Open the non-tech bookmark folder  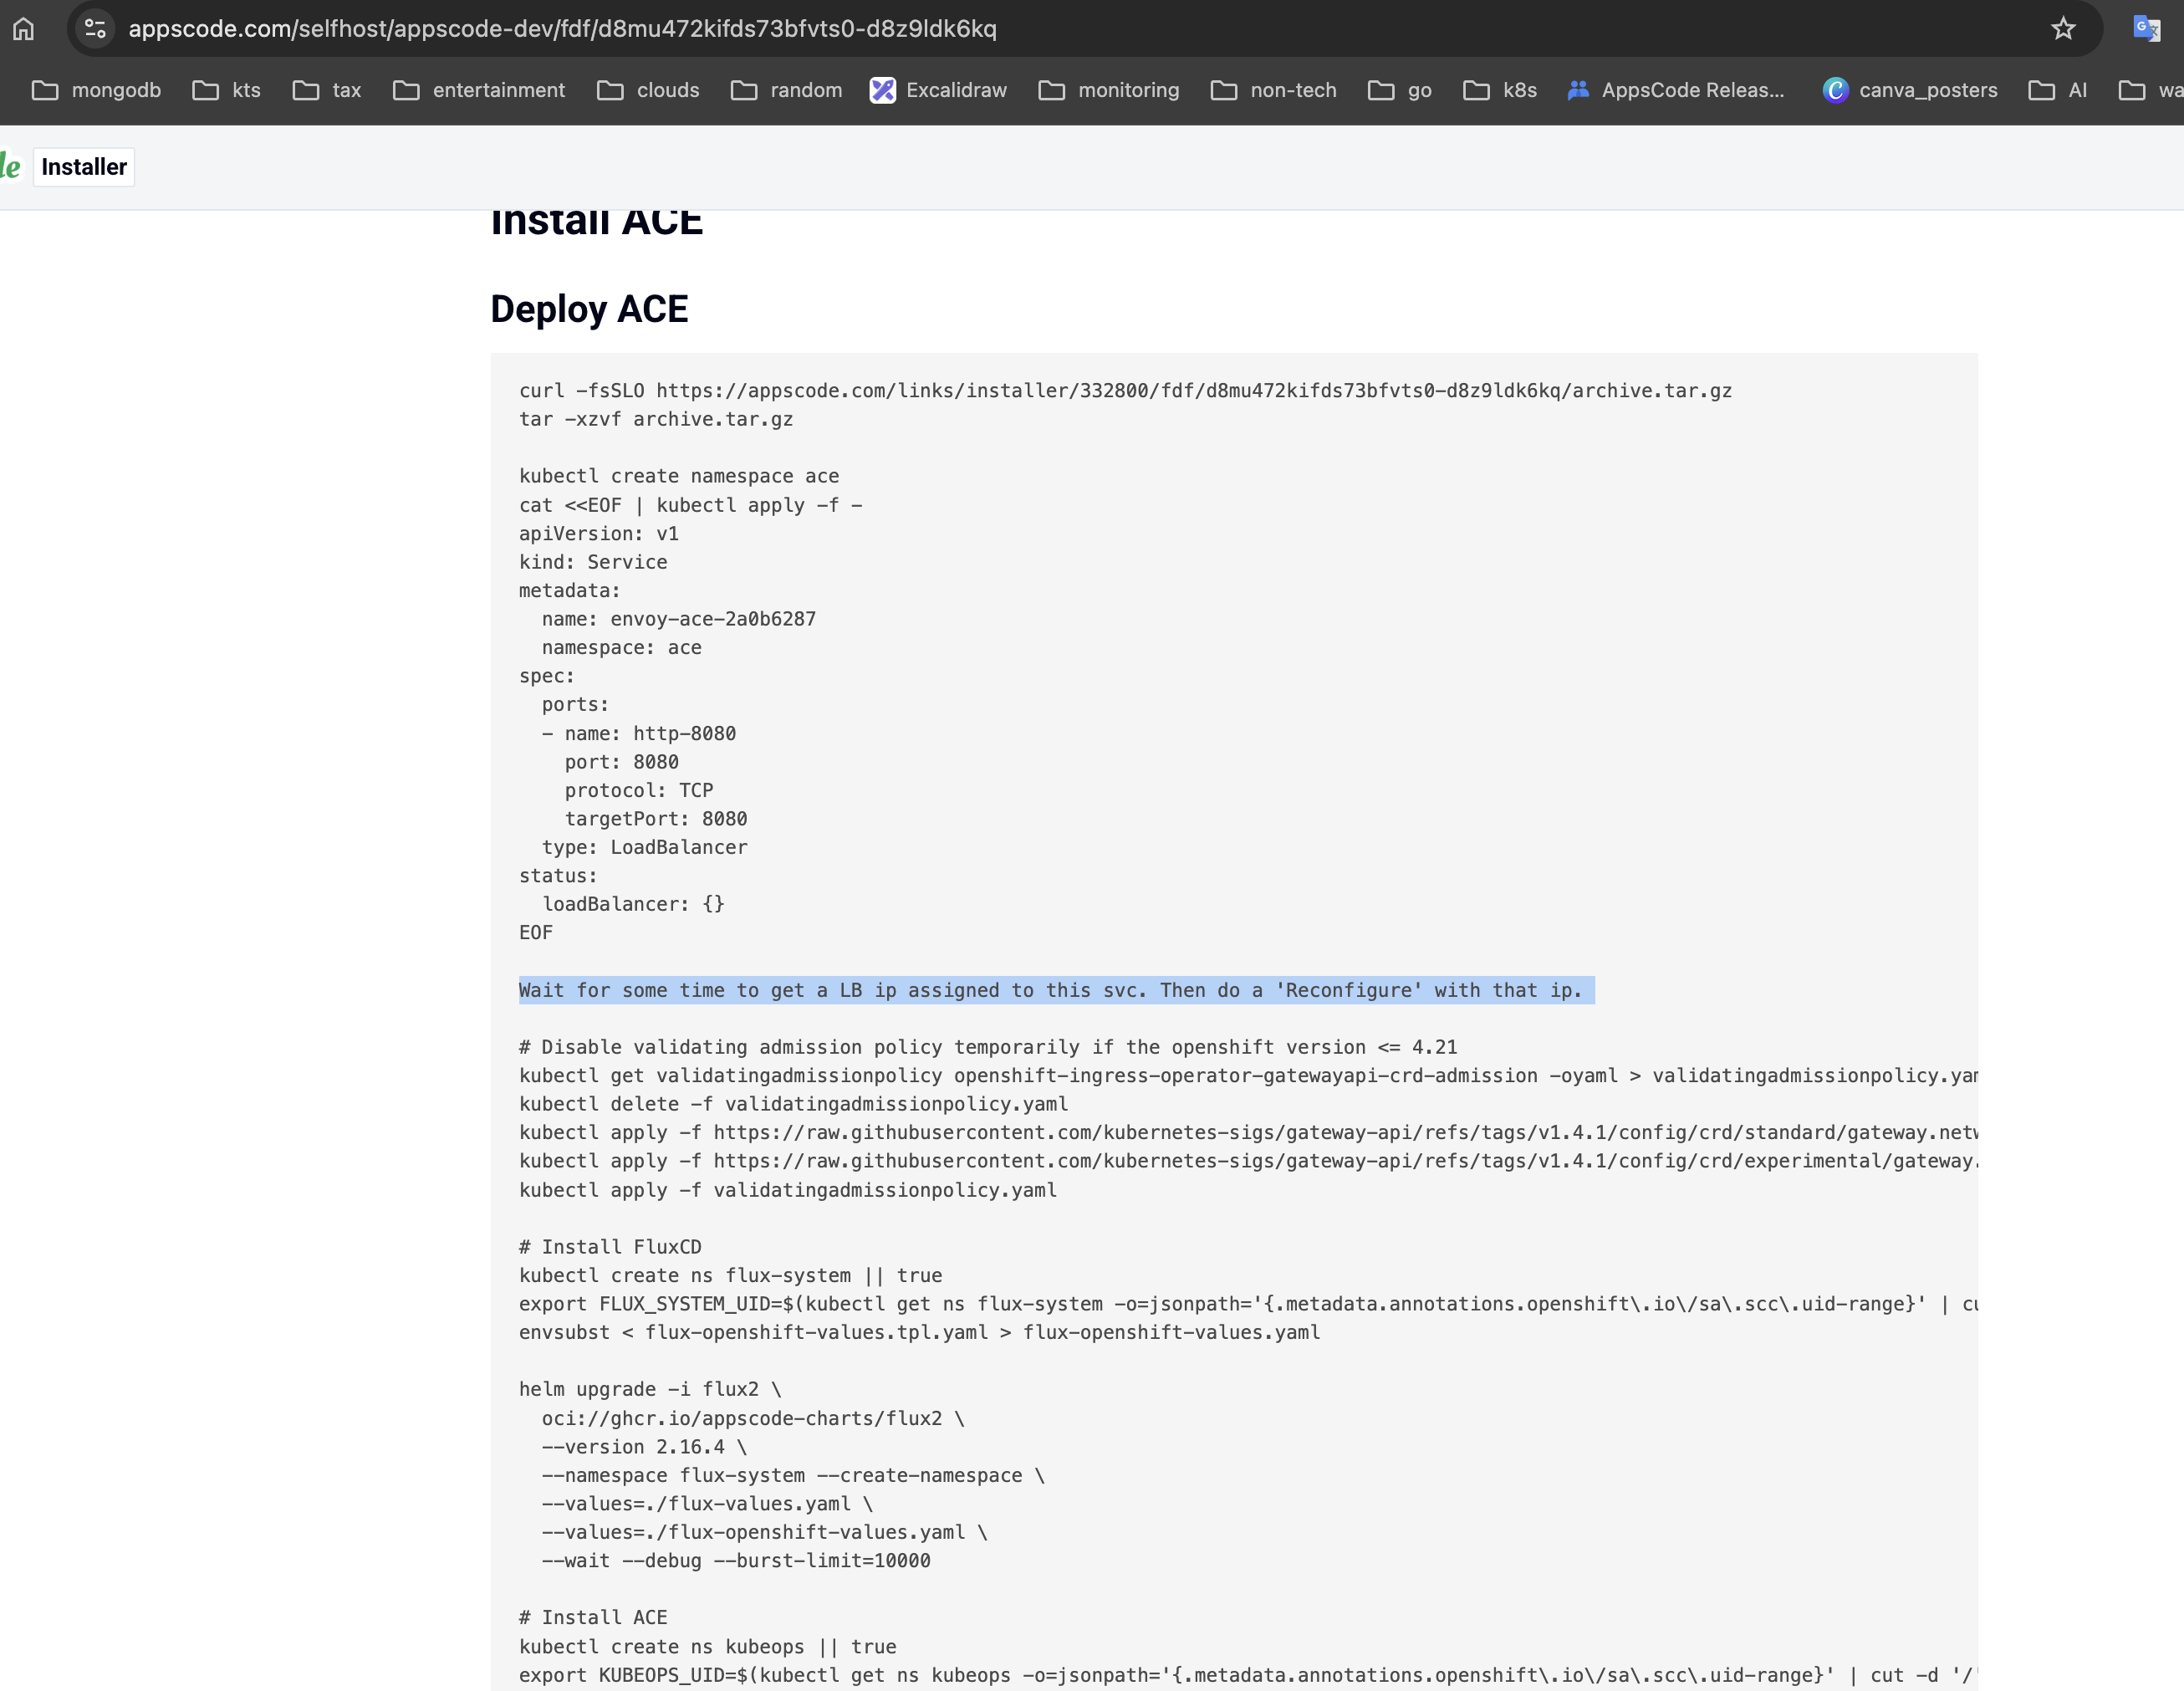(x=1273, y=90)
